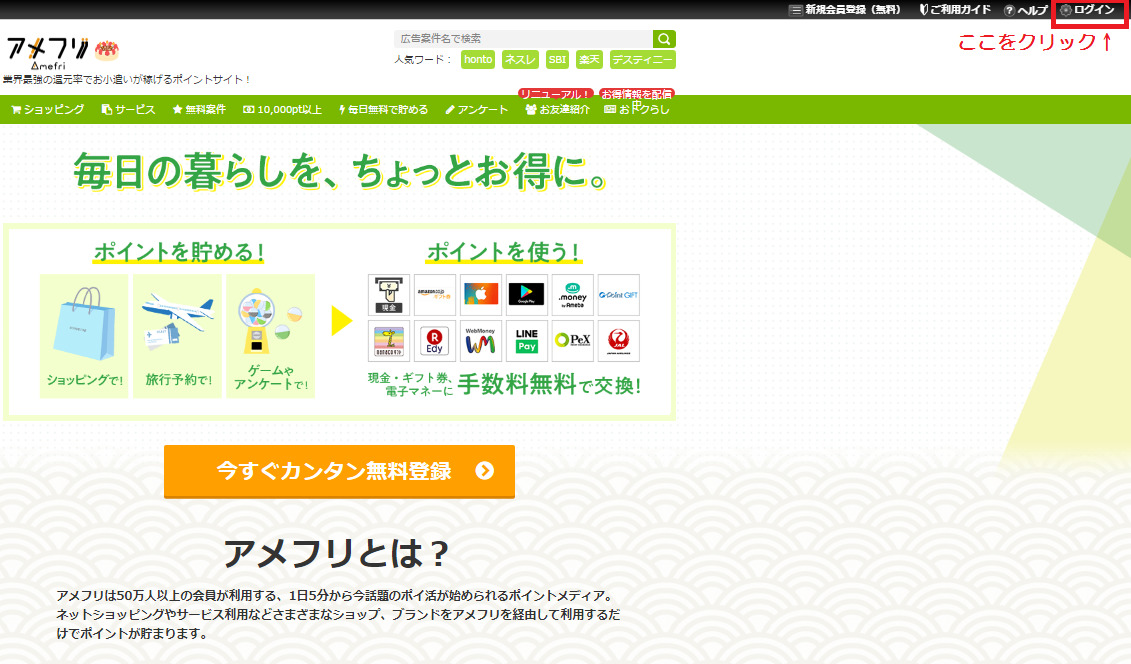Open the 10,000pt以上 menu
The height and width of the screenshot is (664, 1131).
(282, 110)
